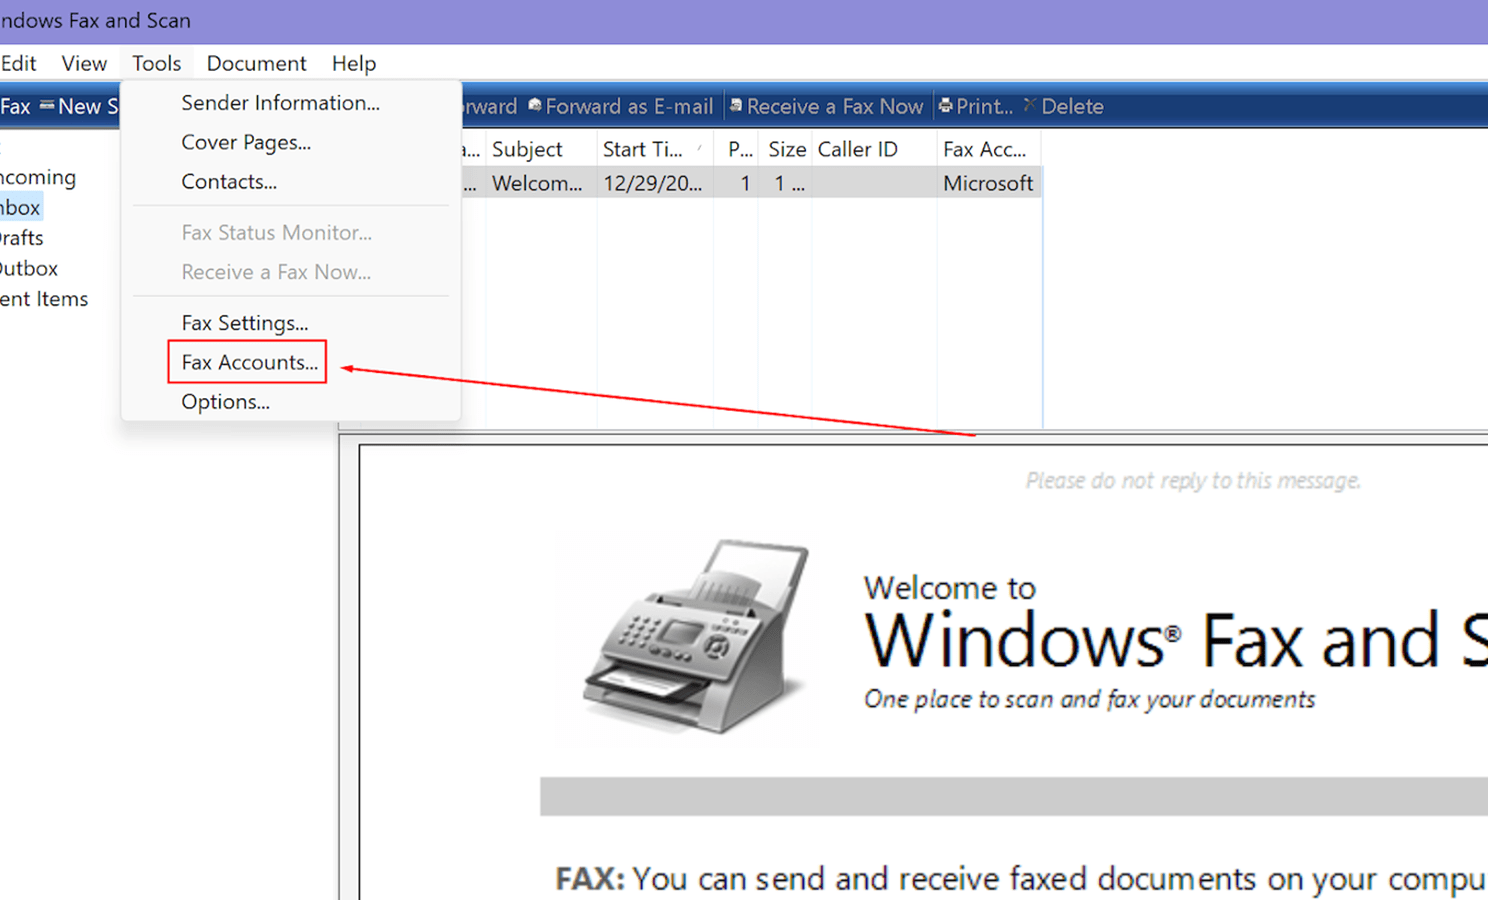Select the Outbox folder
This screenshot has width=1488, height=900.
(x=29, y=268)
